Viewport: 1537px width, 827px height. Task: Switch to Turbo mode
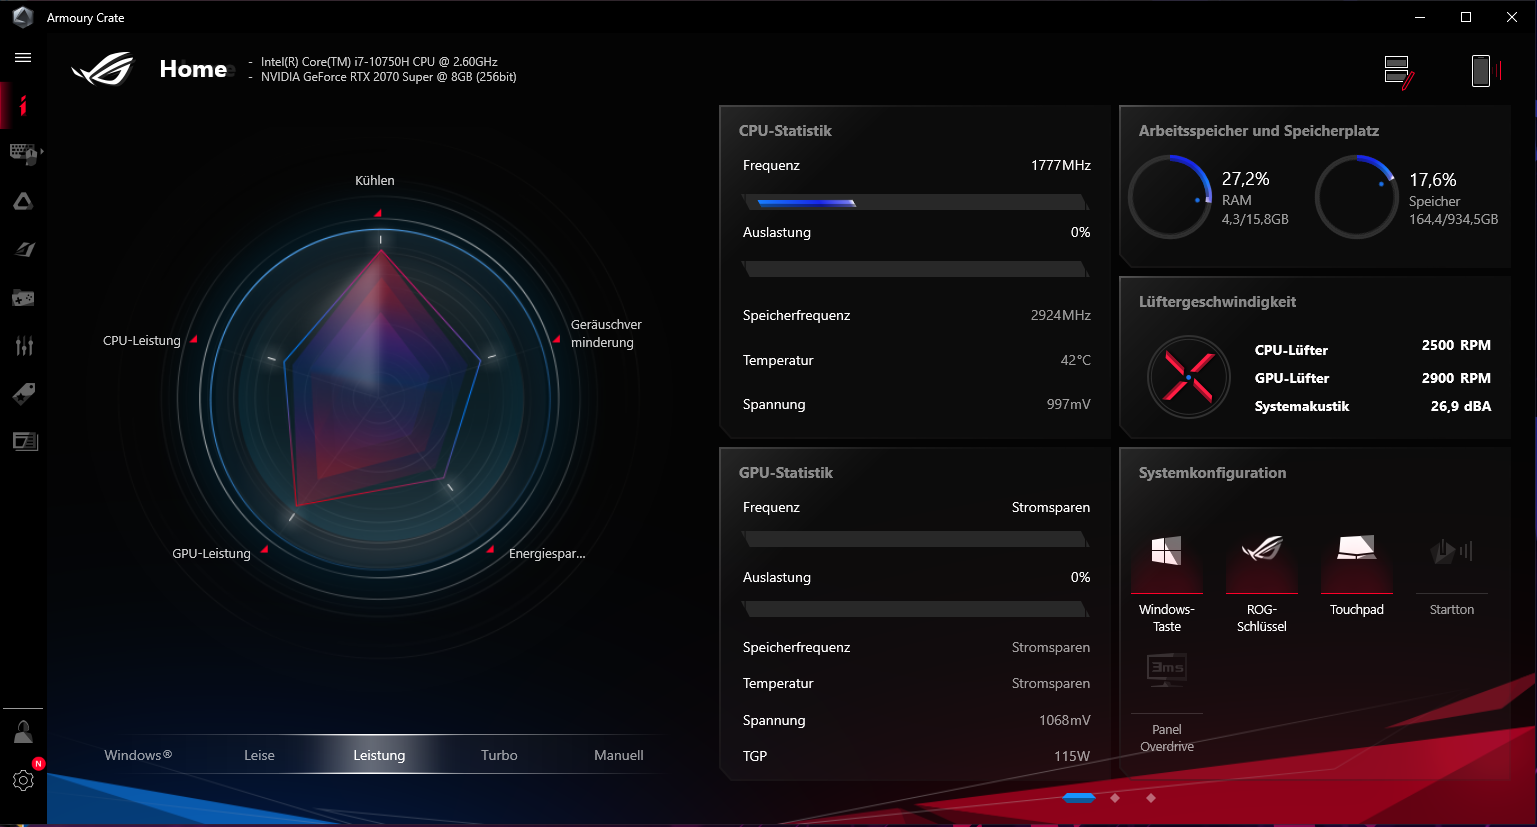(499, 755)
